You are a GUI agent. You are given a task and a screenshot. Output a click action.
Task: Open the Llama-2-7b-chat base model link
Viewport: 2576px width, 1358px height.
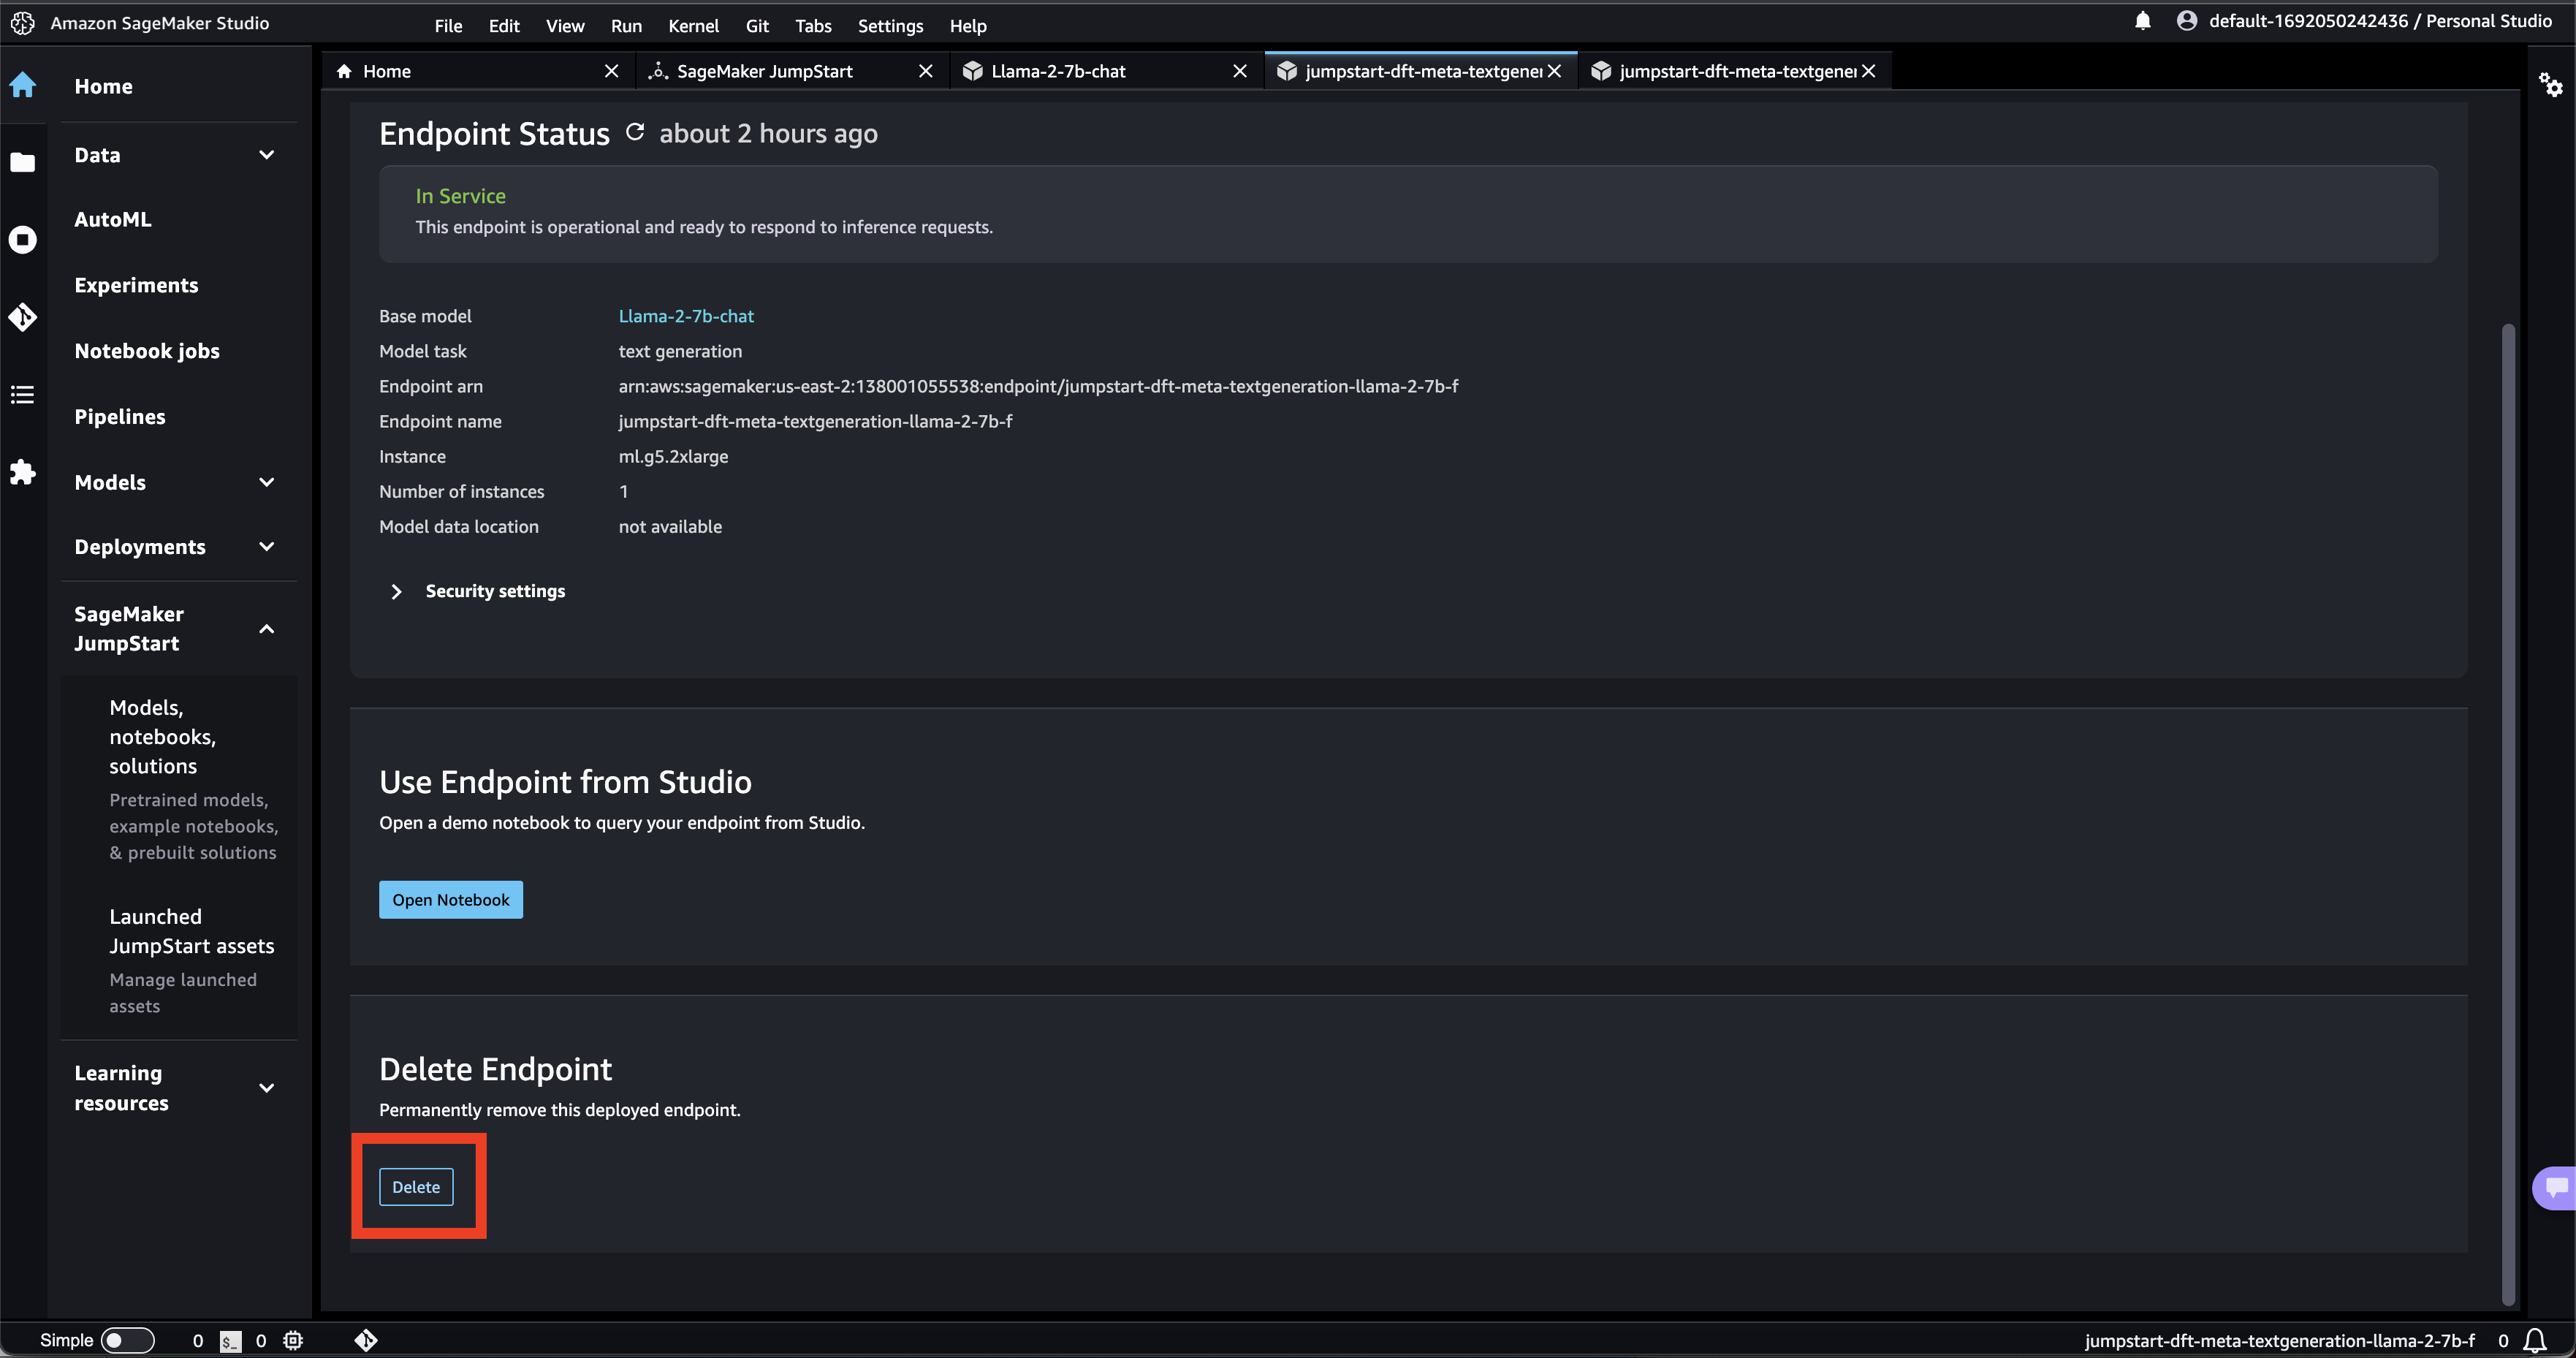(x=686, y=316)
